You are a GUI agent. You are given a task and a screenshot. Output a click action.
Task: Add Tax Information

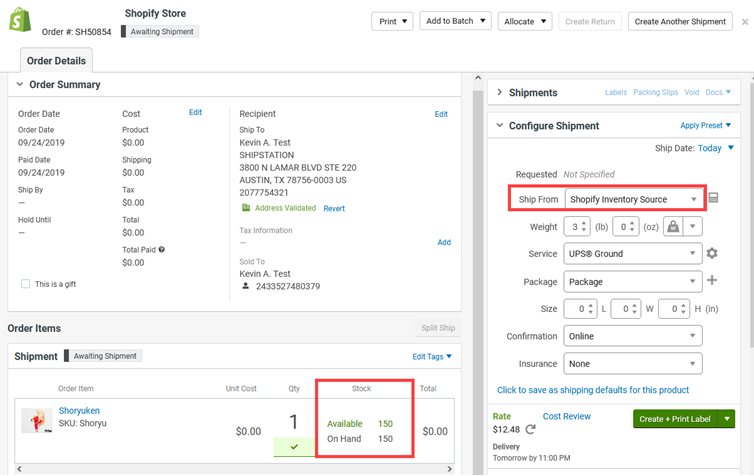[444, 242]
